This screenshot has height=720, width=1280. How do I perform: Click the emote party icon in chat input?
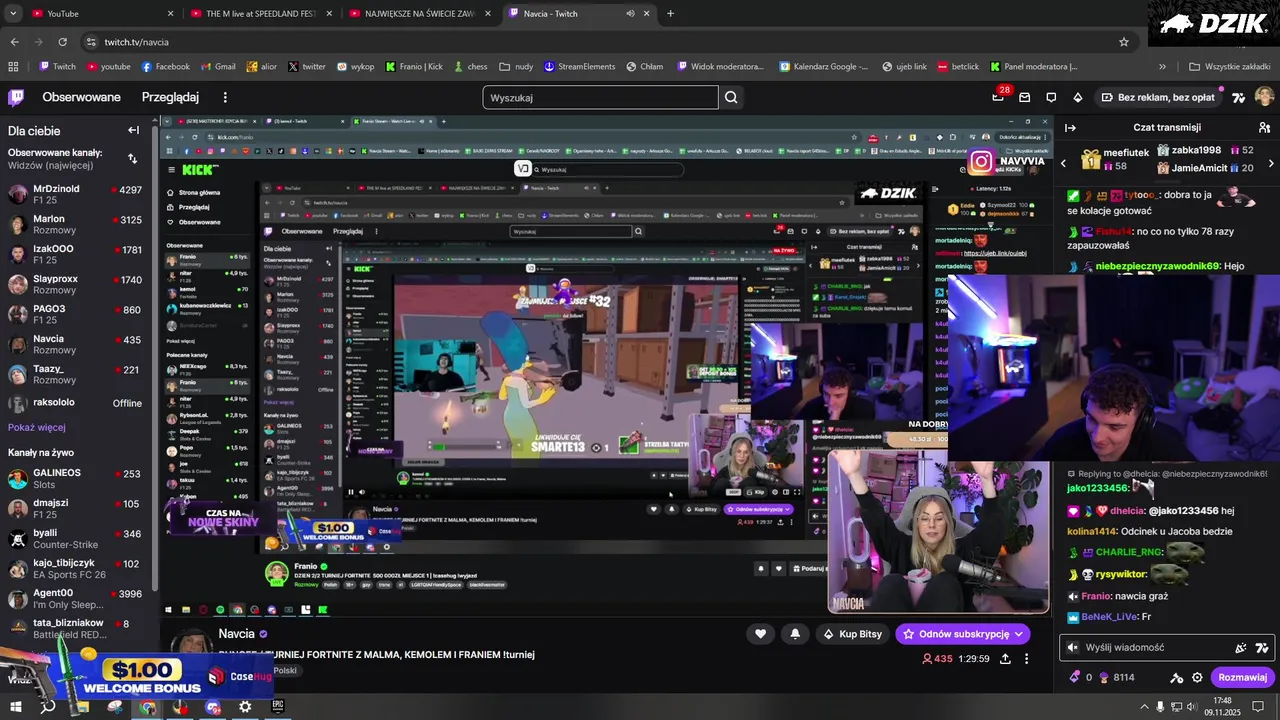click(x=1241, y=647)
